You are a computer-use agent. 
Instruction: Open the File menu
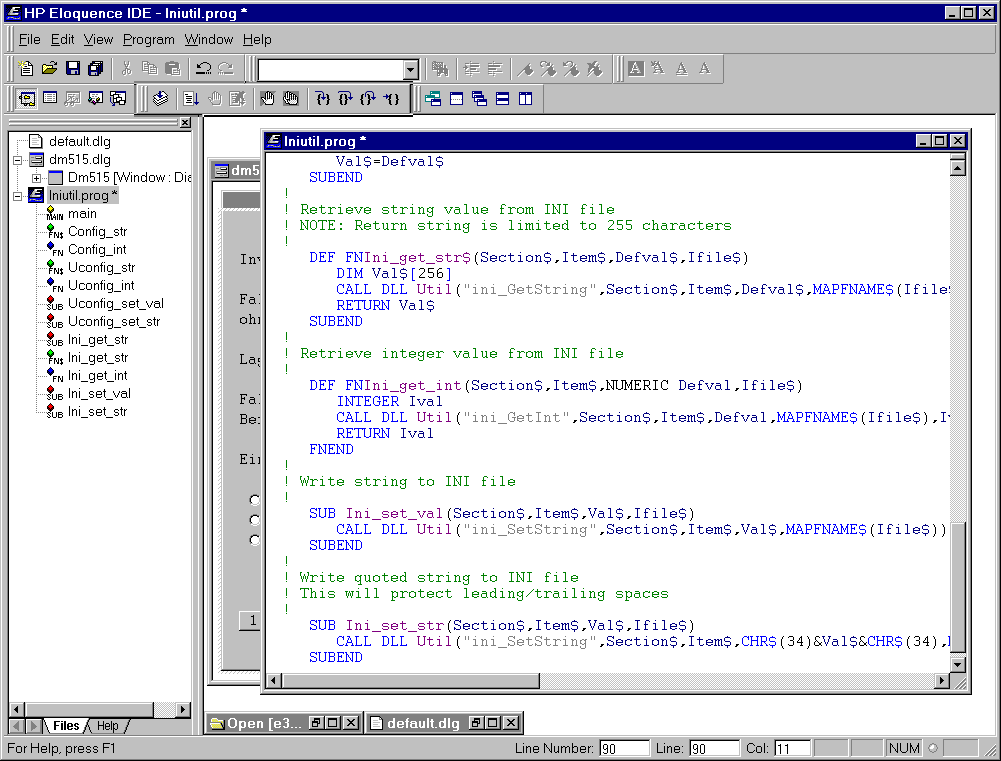[x=29, y=40]
